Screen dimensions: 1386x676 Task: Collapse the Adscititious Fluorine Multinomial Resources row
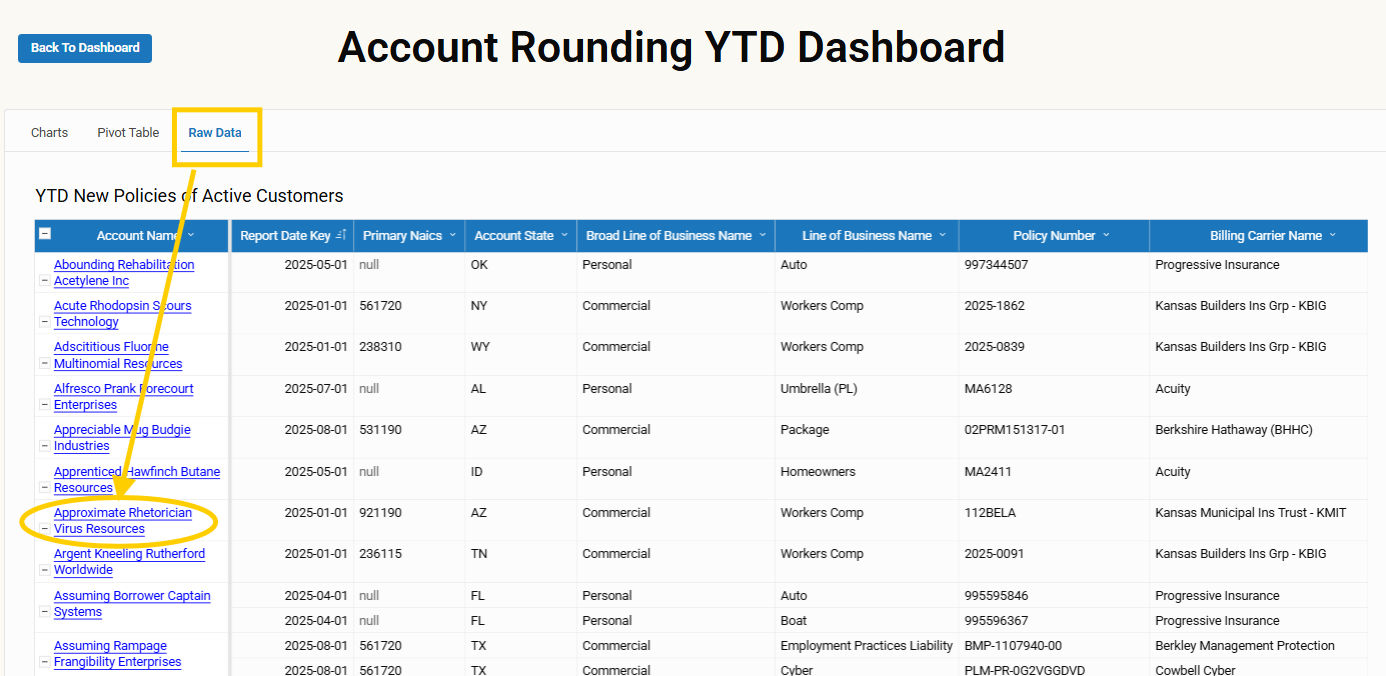click(x=44, y=364)
